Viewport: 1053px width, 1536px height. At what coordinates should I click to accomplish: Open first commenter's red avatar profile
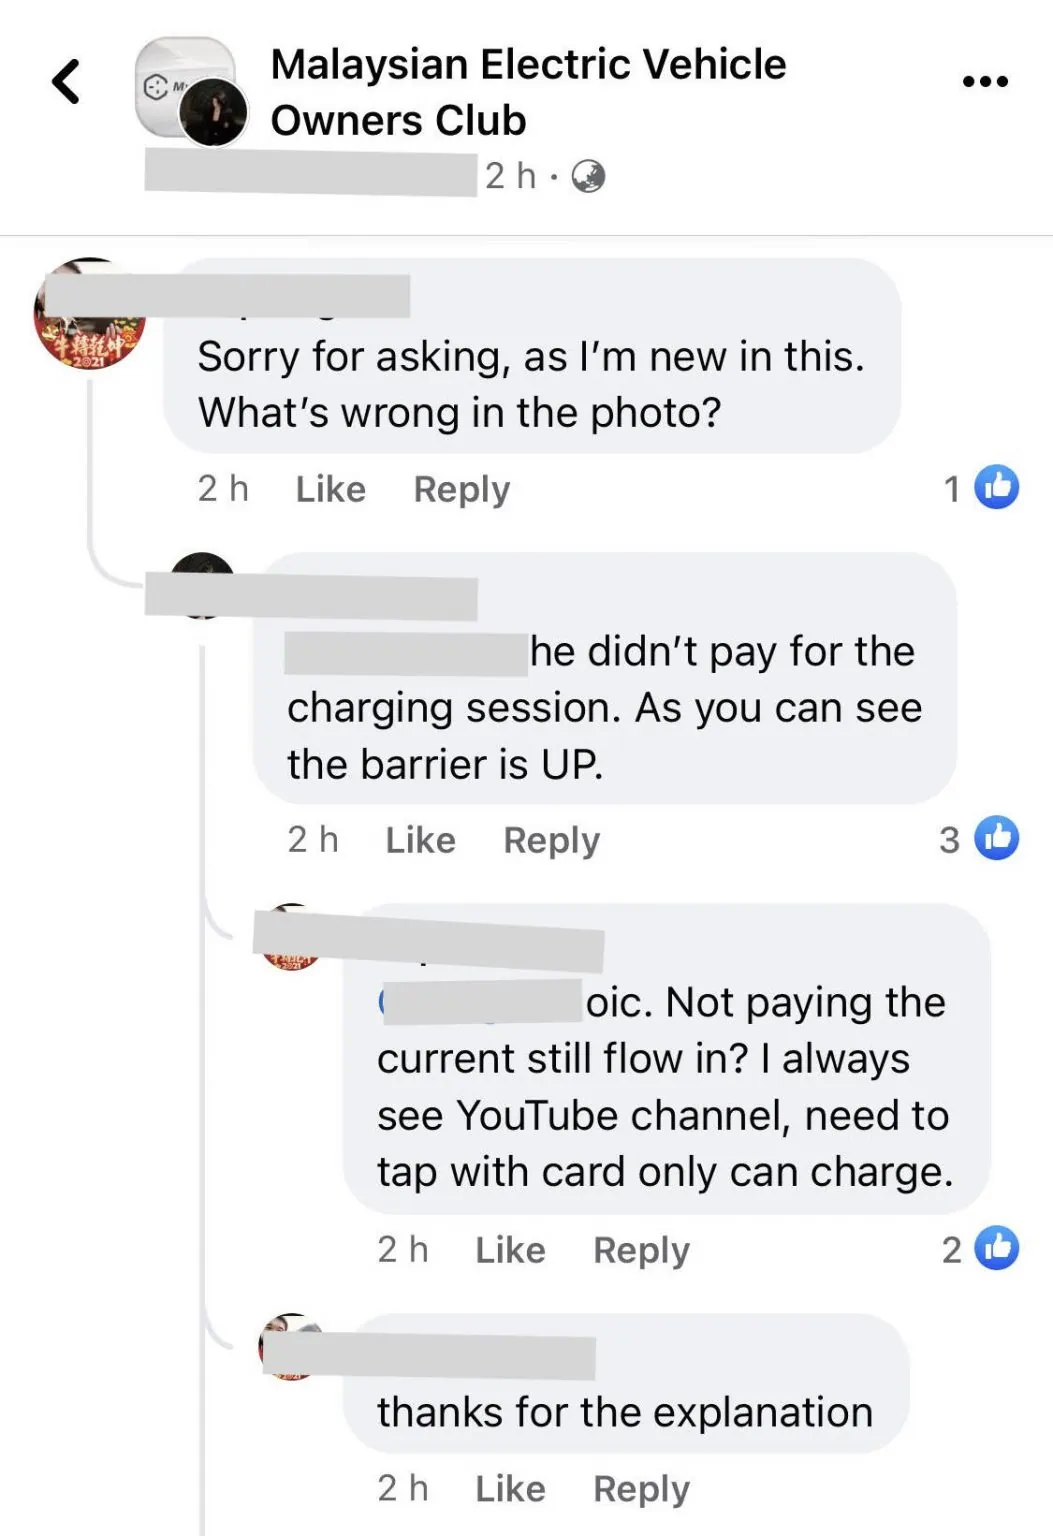coord(91,314)
